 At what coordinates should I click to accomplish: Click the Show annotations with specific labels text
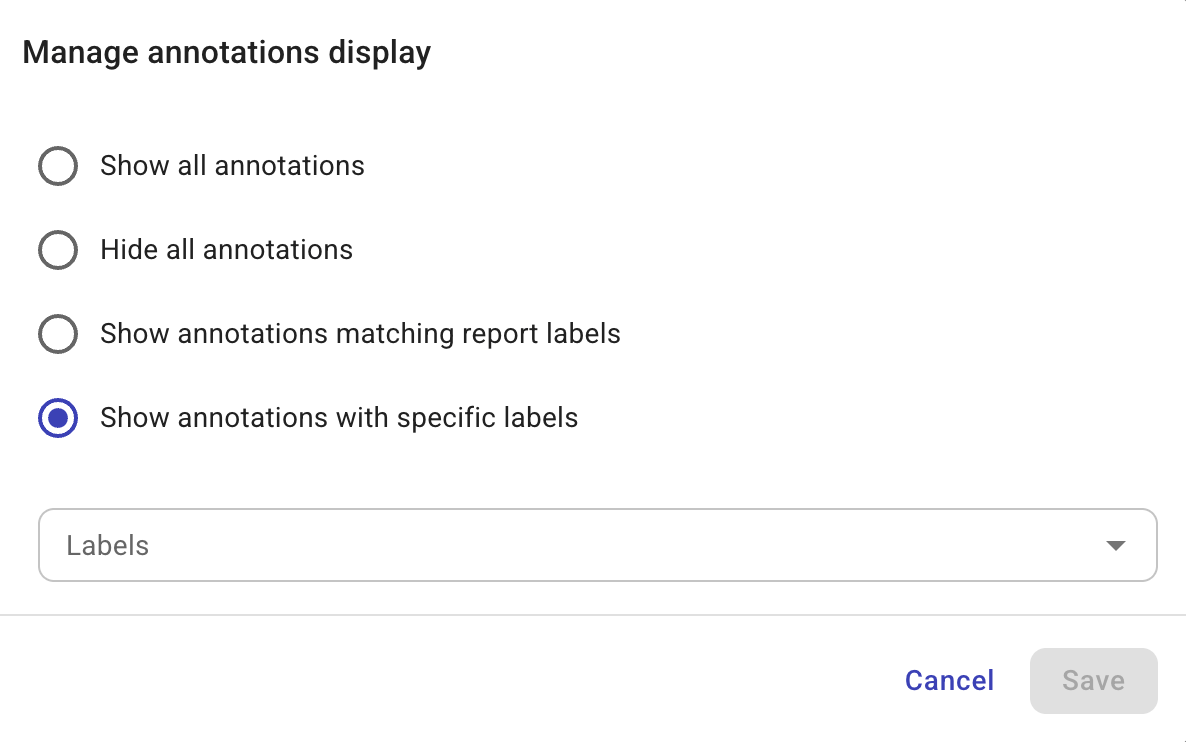click(338, 418)
